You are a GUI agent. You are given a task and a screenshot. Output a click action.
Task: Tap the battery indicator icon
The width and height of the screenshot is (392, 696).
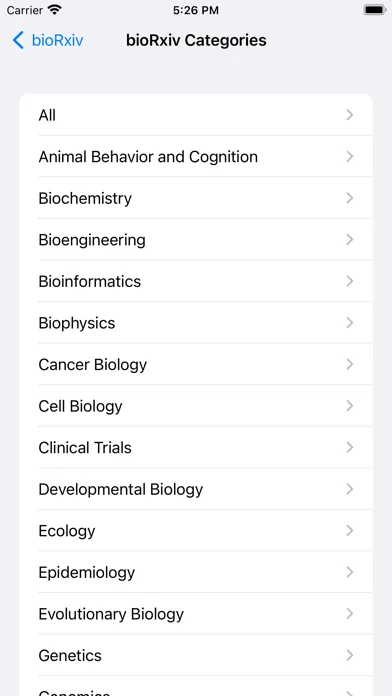[374, 10]
